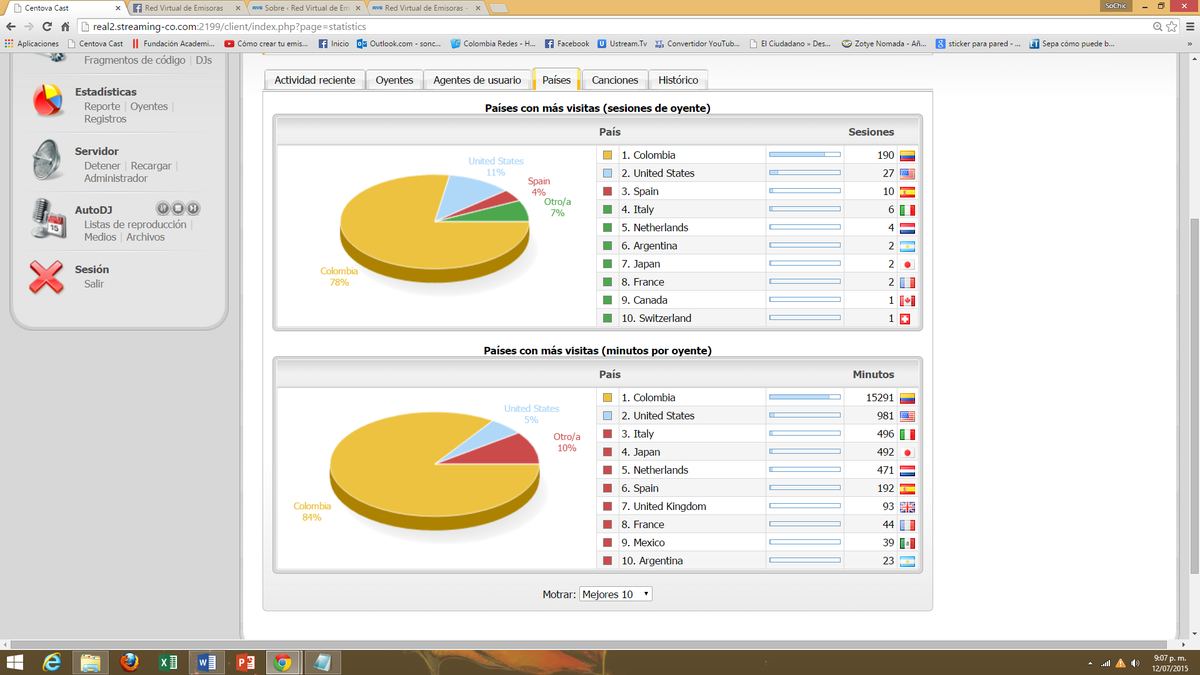
Task: Click the horizontal page scrollbar
Action: [590, 645]
